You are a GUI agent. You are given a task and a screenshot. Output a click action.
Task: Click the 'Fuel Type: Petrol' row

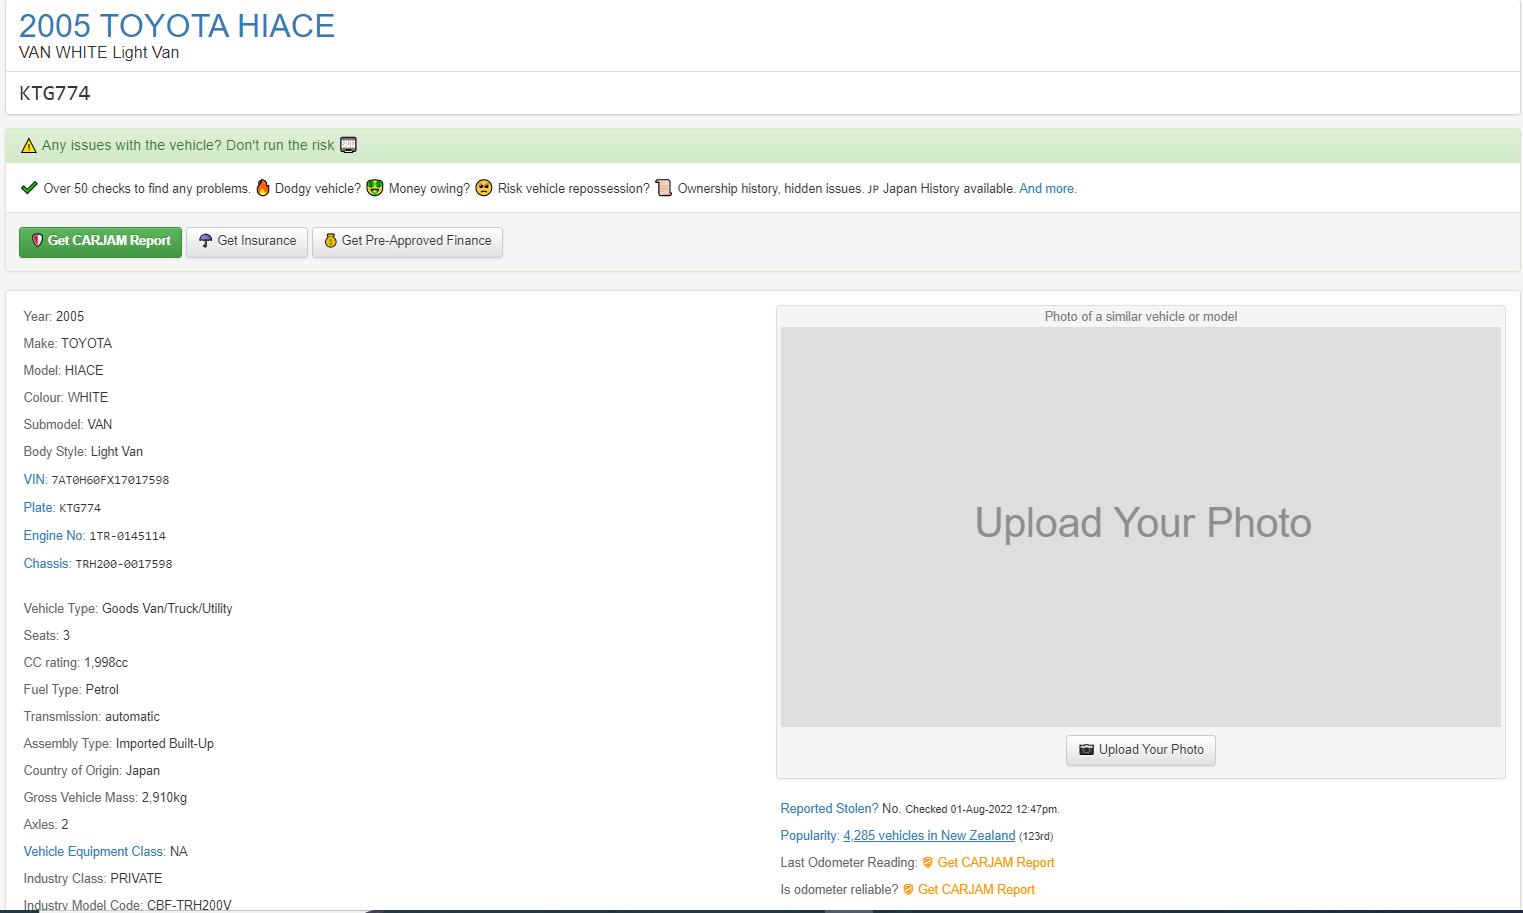[x=71, y=690]
